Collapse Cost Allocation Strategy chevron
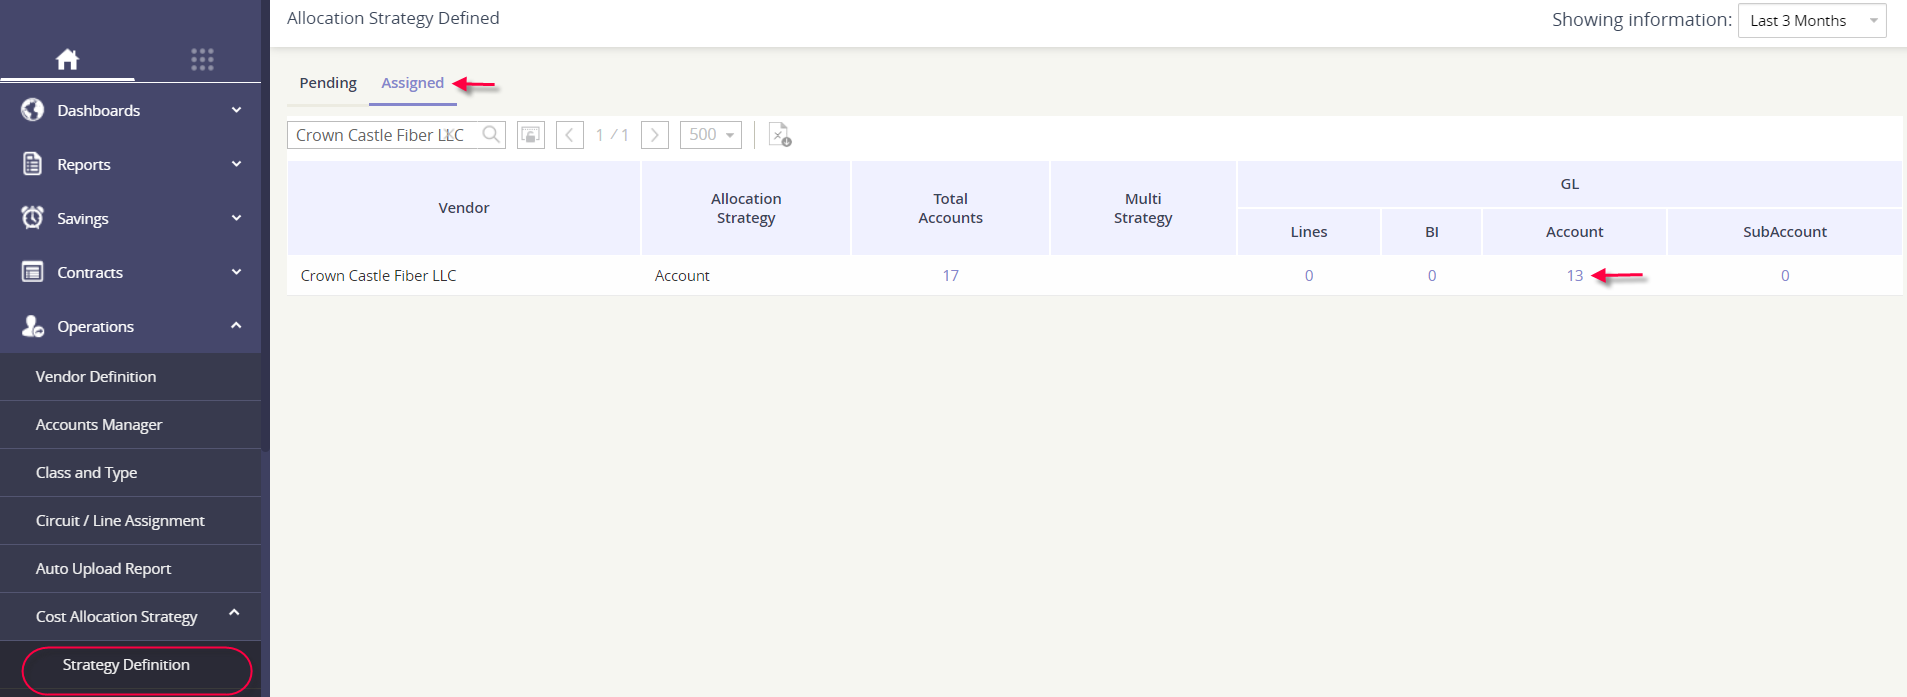The image size is (1907, 697). pos(235,613)
